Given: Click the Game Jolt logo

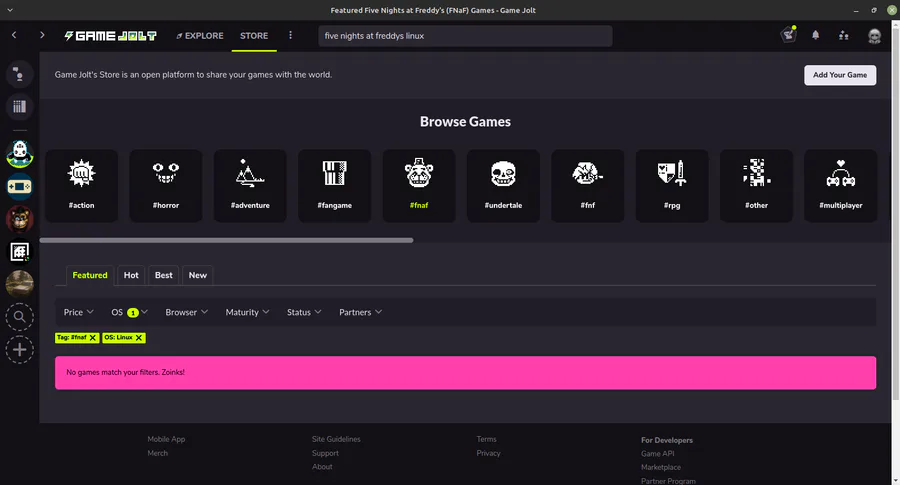Looking at the screenshot, I should [110, 36].
